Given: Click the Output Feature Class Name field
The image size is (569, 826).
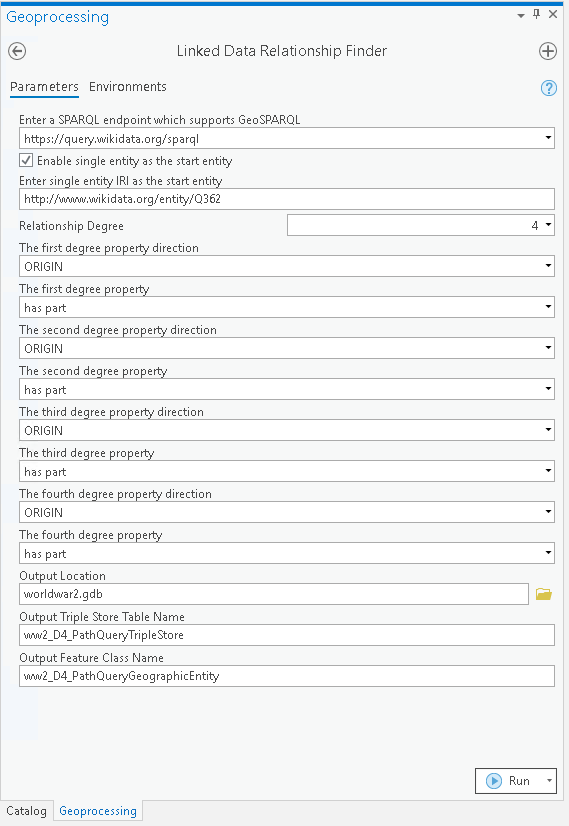Looking at the screenshot, I should (x=287, y=676).
